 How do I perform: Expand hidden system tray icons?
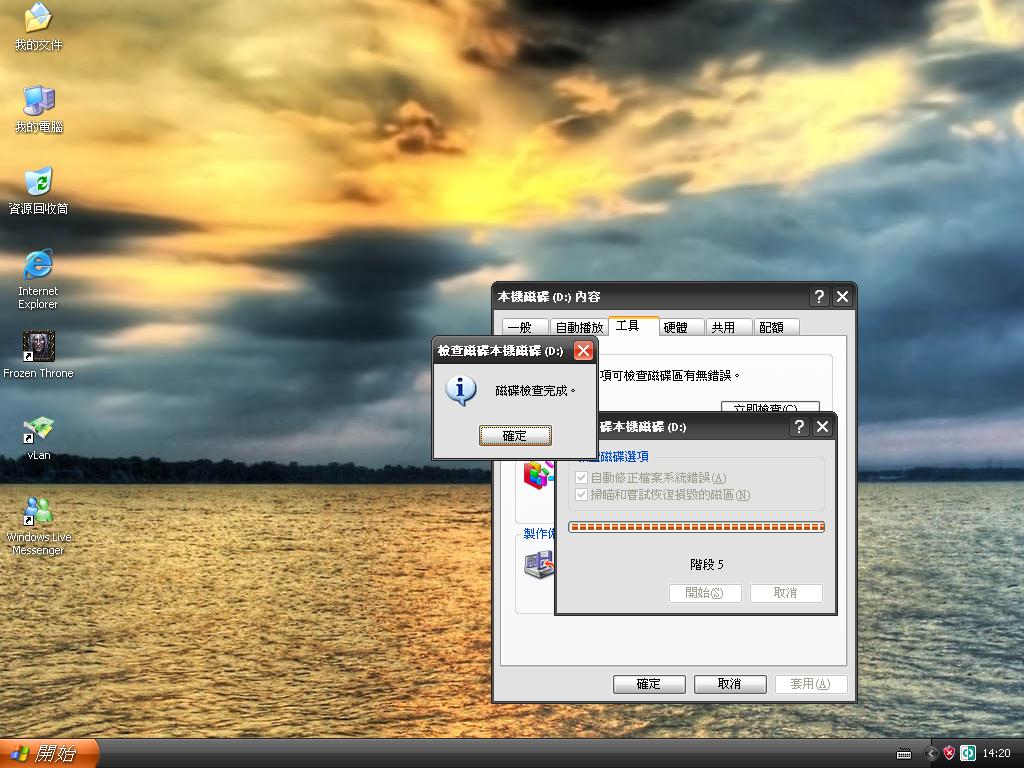[931, 753]
